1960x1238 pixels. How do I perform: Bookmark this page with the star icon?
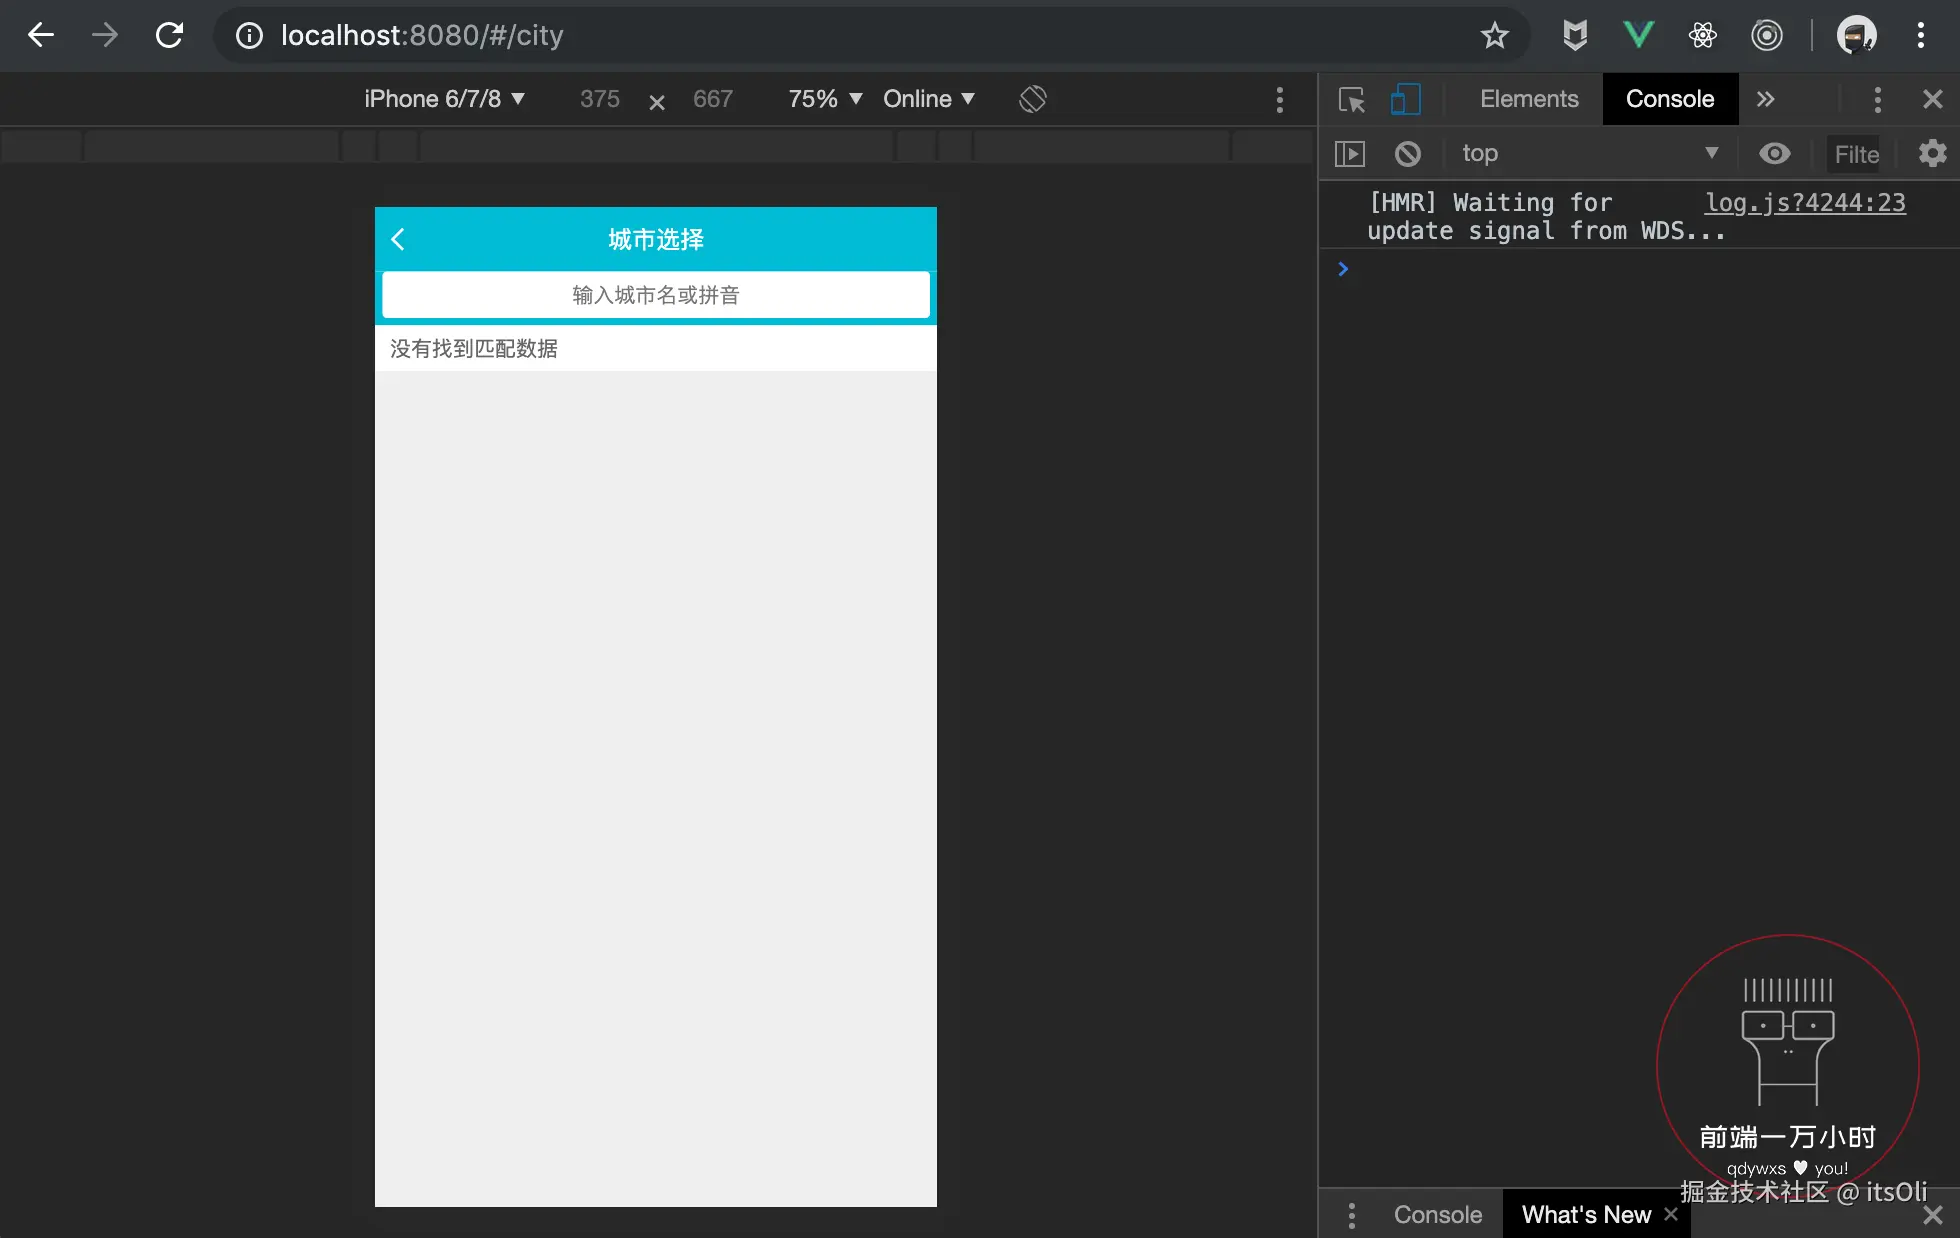point(1494,36)
